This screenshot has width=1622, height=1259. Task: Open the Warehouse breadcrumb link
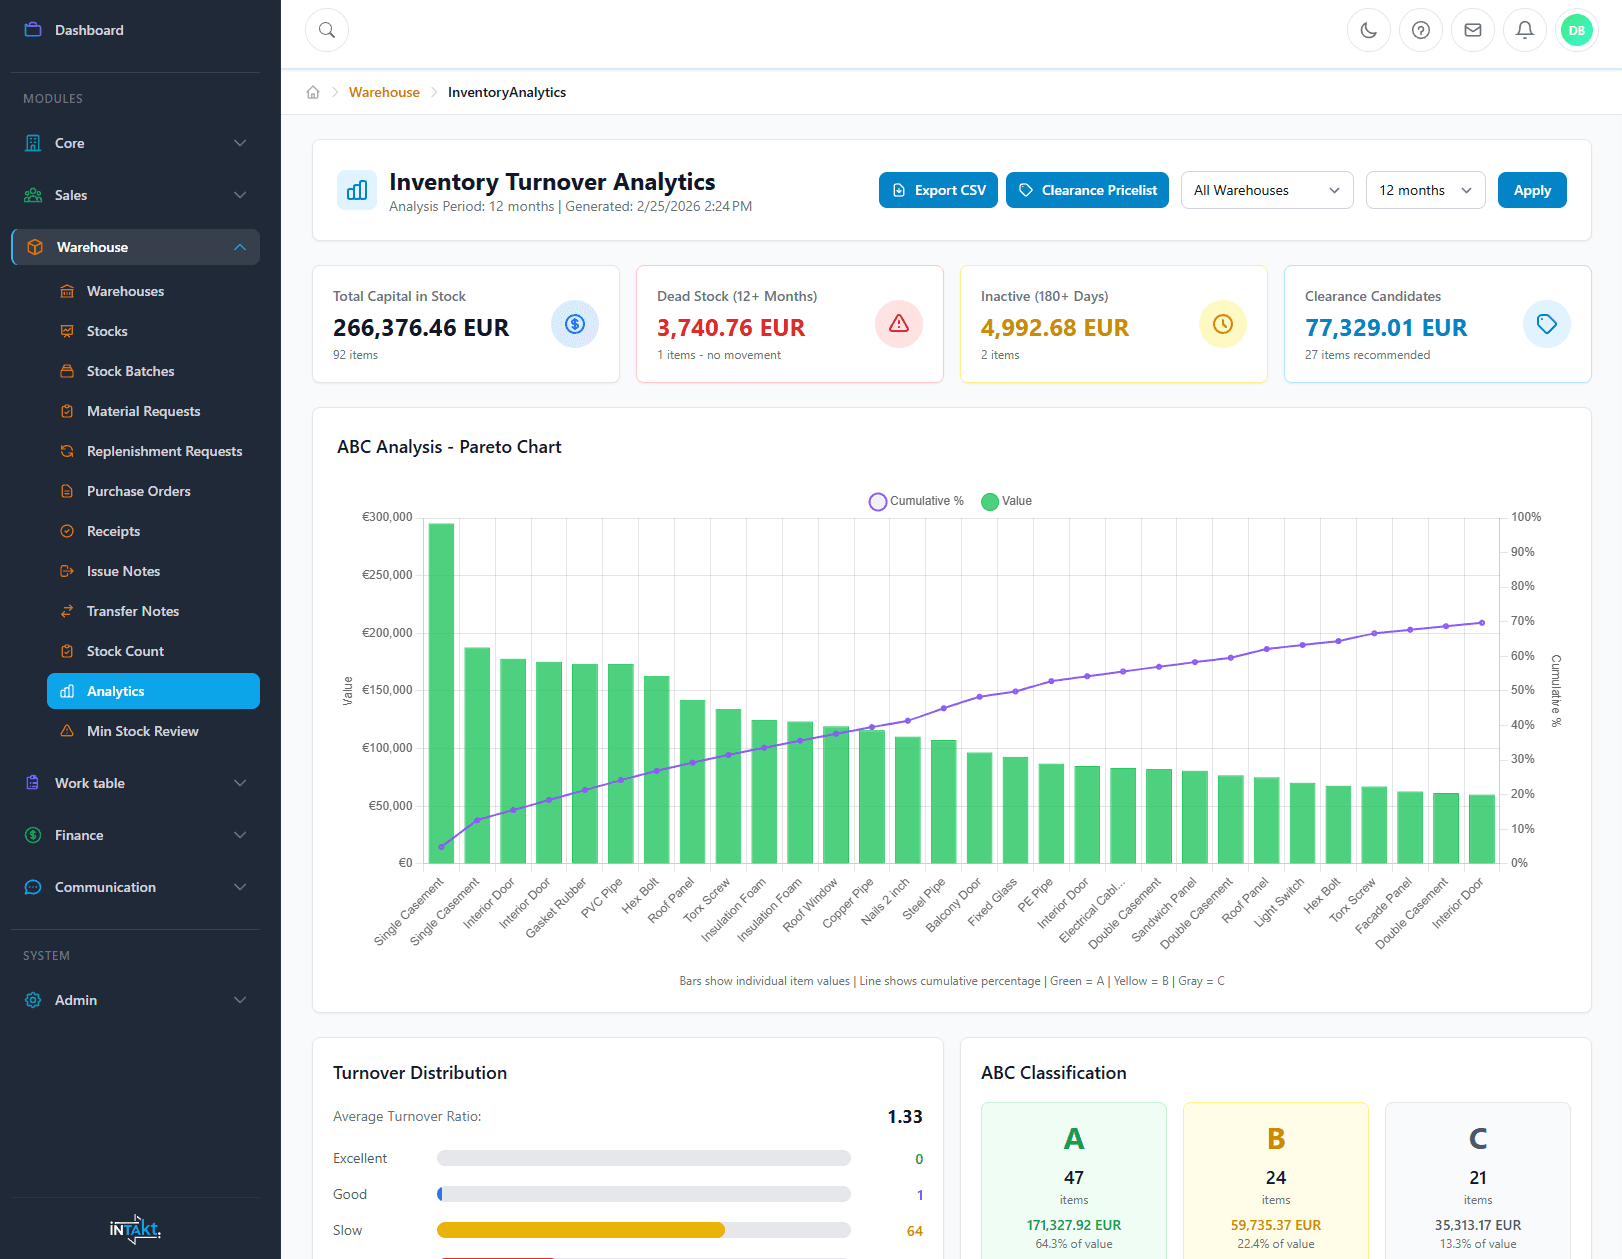tap(384, 92)
